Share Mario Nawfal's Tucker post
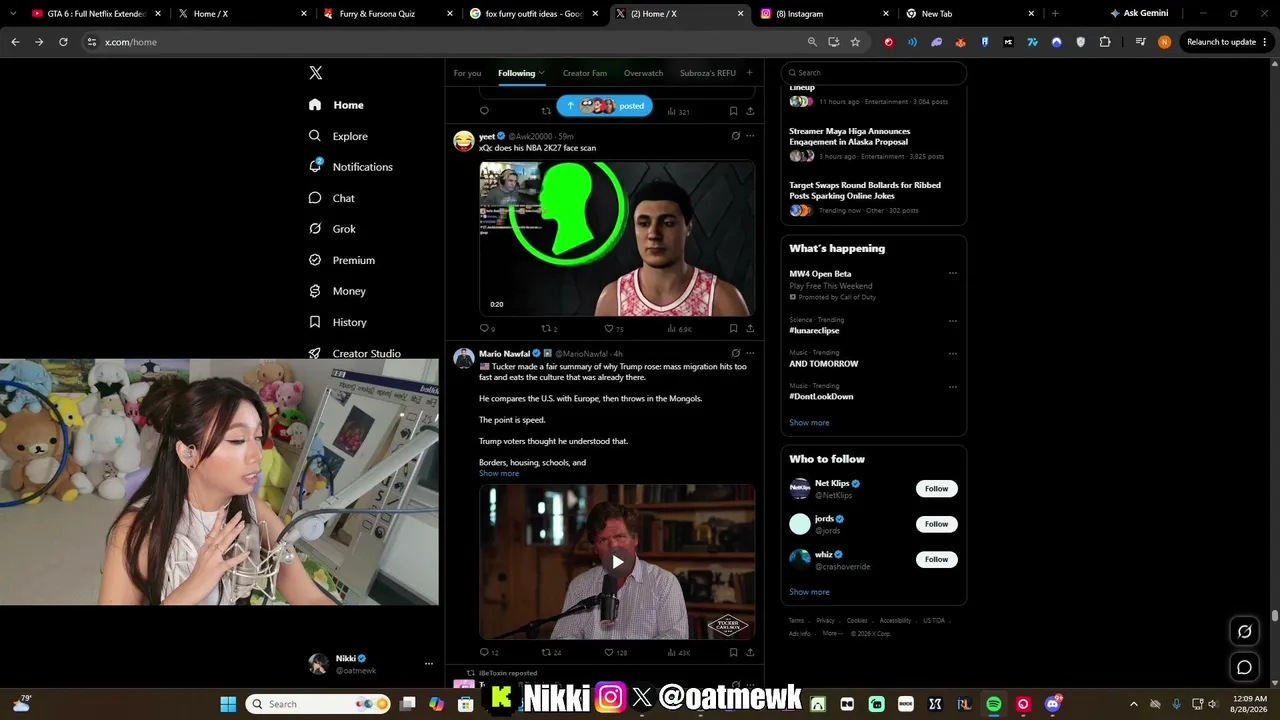 (750, 652)
